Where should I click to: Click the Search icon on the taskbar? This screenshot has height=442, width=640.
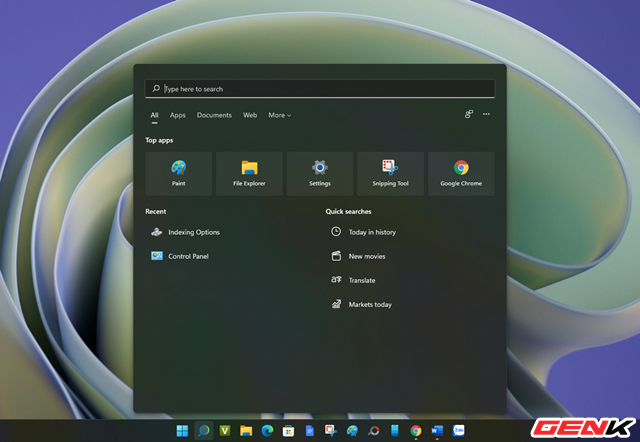(x=203, y=431)
